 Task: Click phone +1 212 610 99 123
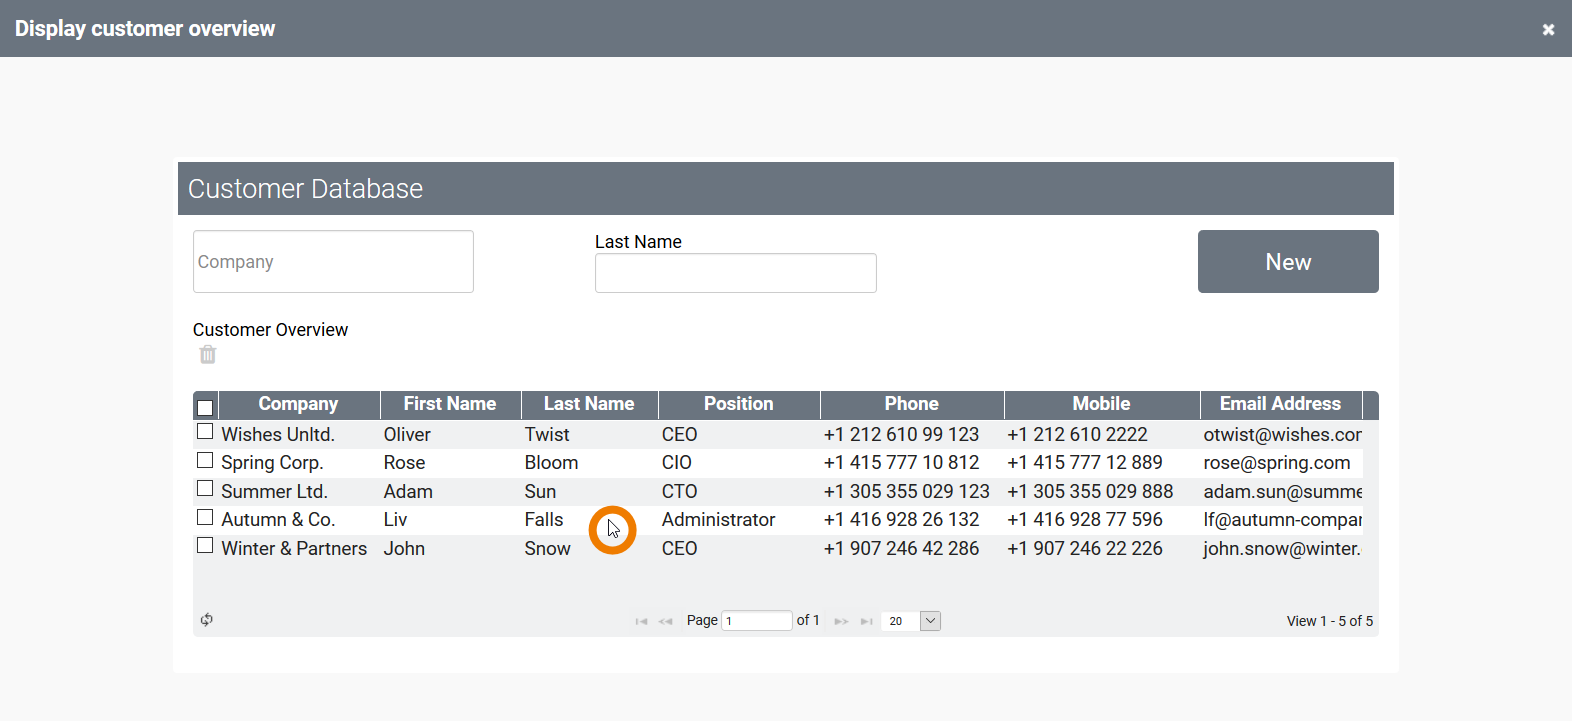tap(901, 435)
